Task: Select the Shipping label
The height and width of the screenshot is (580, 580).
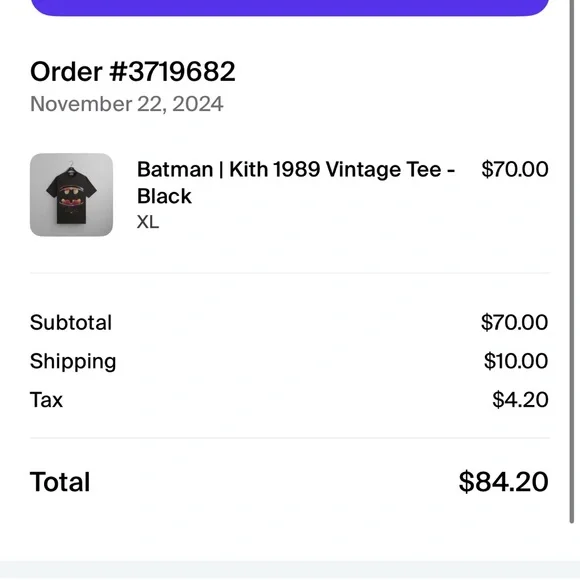Action: [x=73, y=362]
